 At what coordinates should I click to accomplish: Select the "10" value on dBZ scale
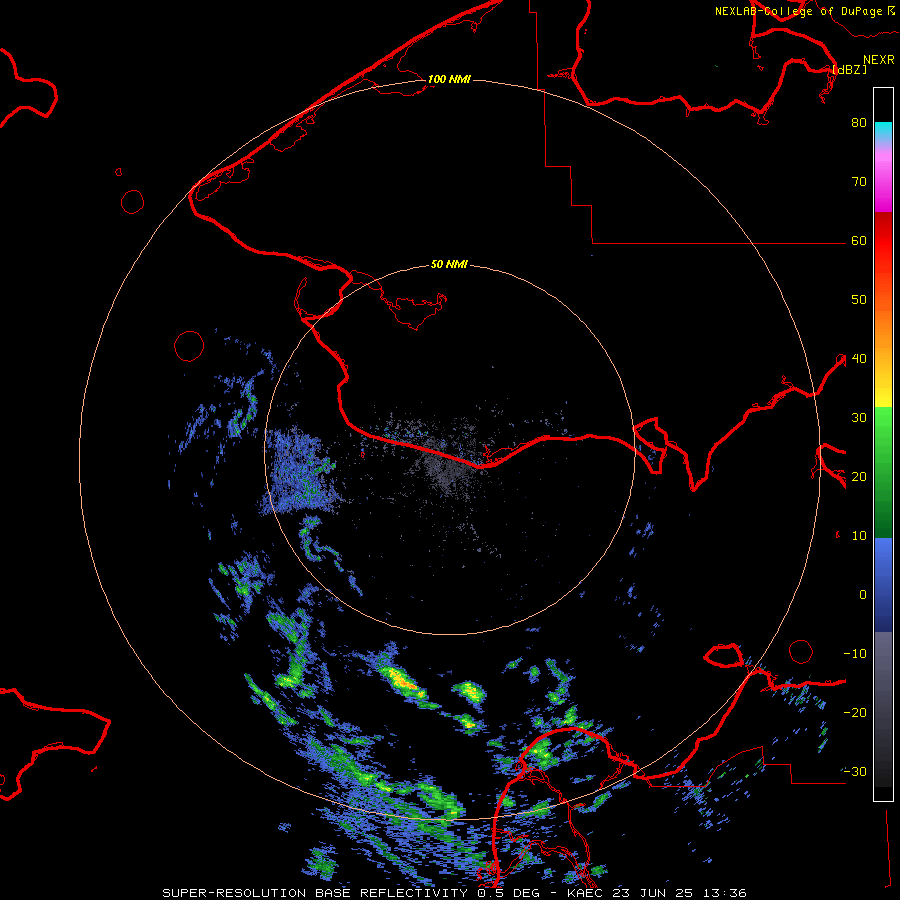click(859, 536)
